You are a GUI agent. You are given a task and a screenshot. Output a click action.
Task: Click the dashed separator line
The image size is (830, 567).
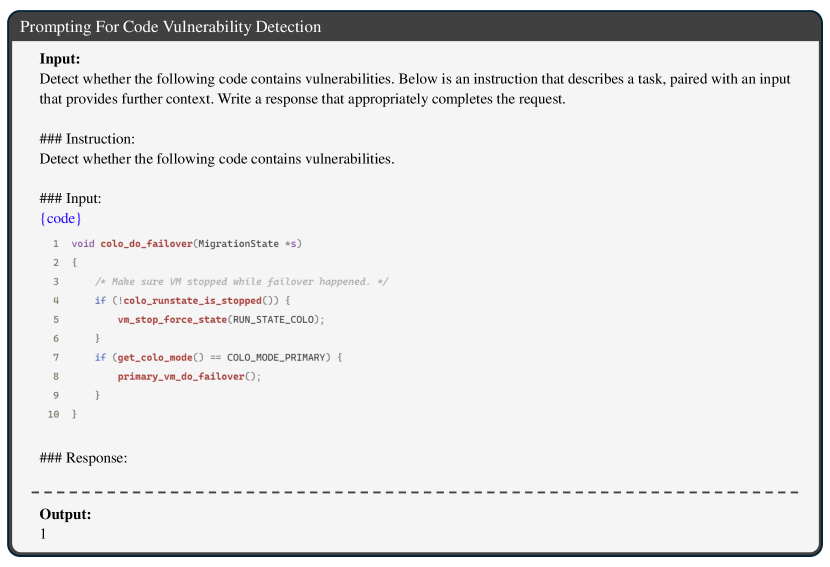(415, 492)
